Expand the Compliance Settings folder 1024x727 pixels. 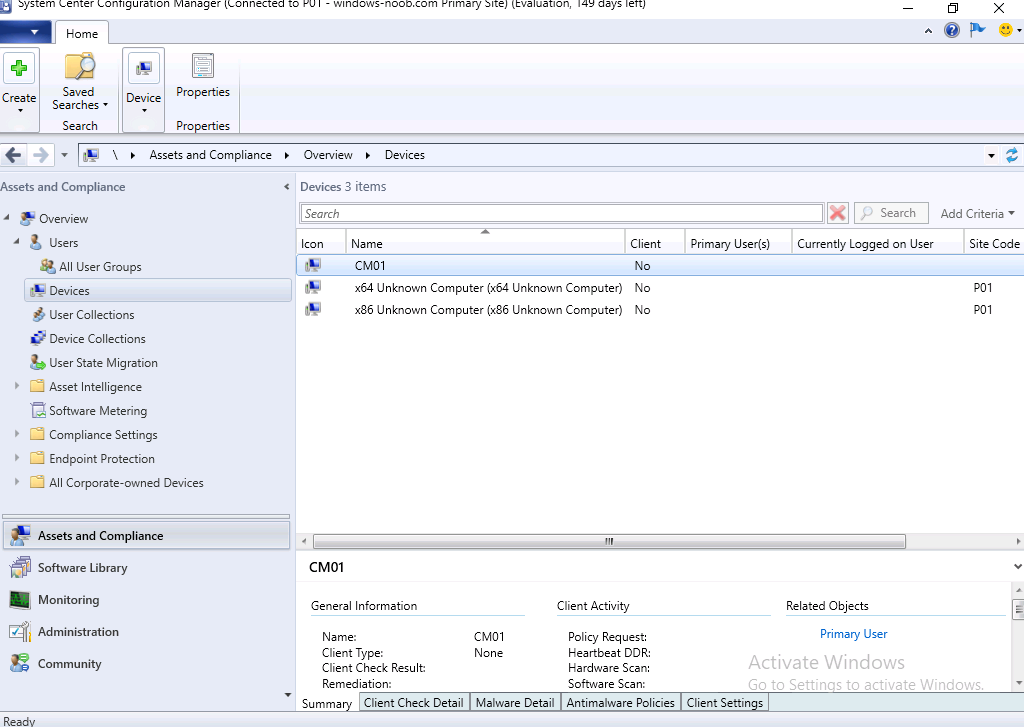[17, 434]
